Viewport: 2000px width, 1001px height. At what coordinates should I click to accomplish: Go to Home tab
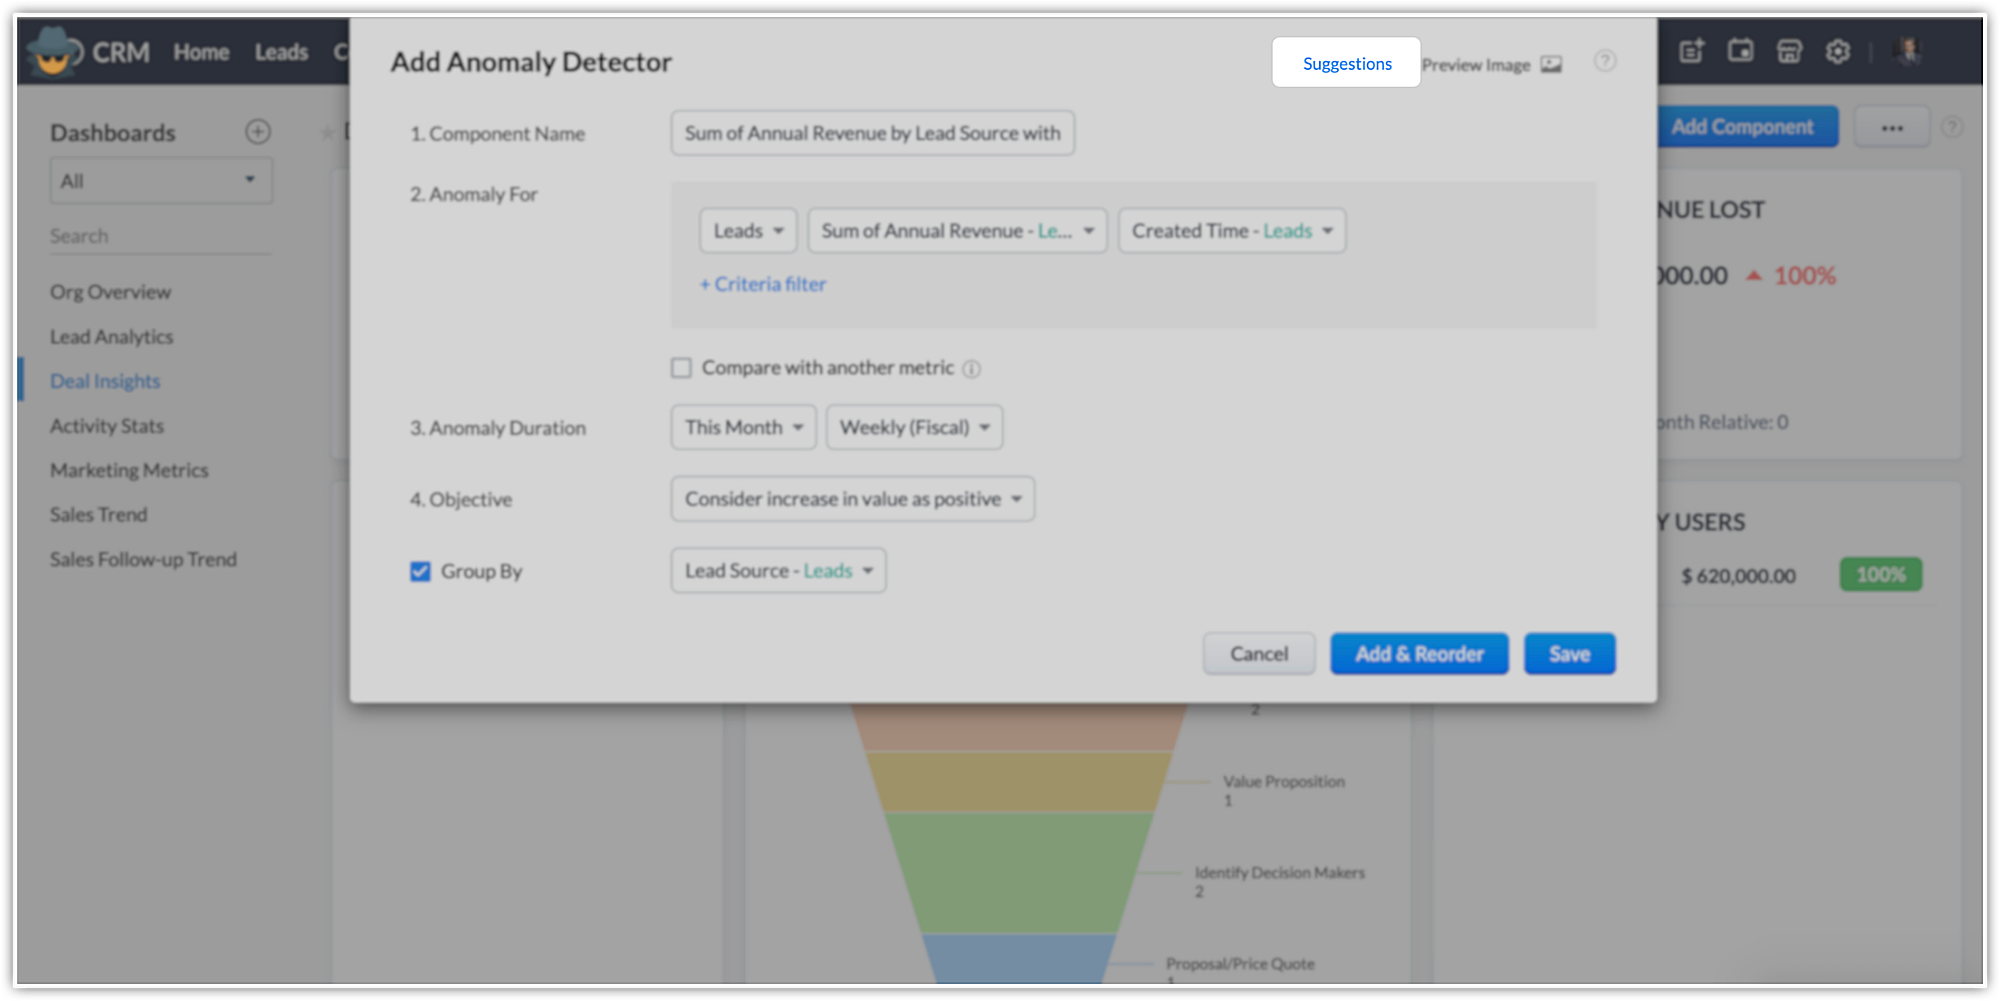pos(201,52)
